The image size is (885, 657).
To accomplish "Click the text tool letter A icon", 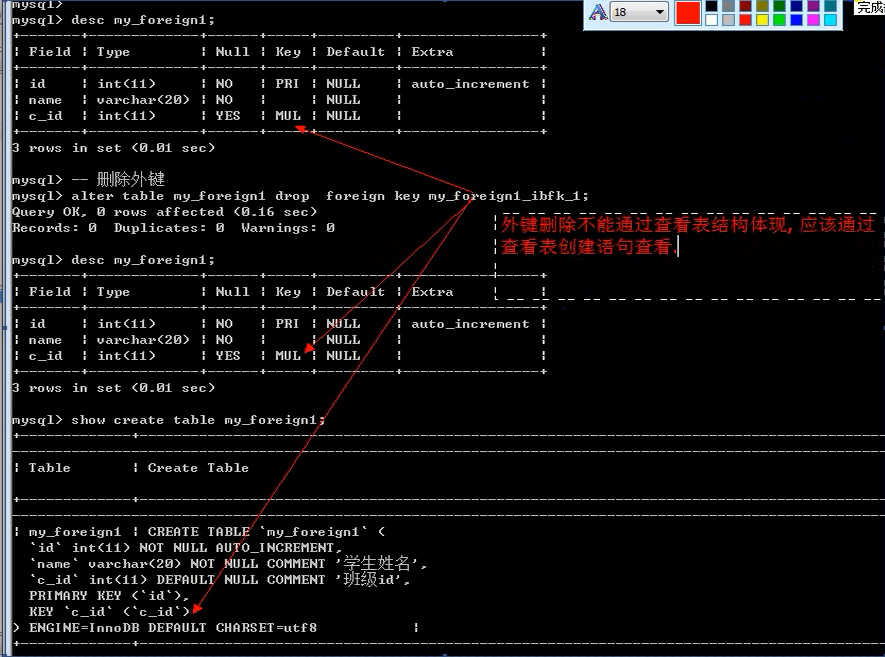I will [598, 12].
